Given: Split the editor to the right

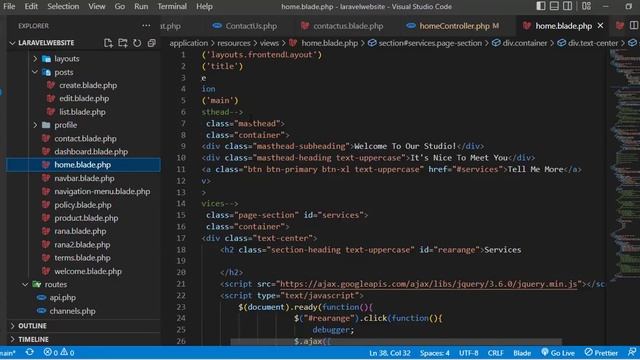Looking at the screenshot, I should coord(634,26).
